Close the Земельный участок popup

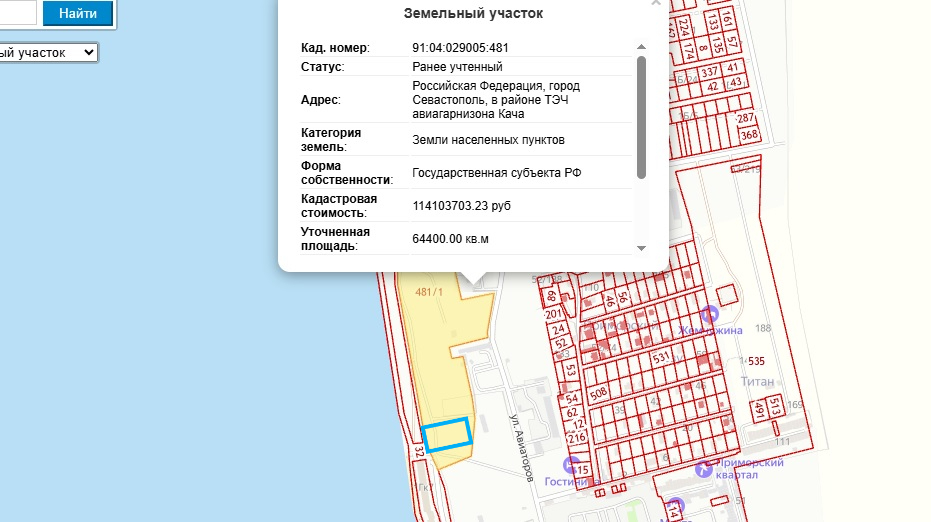655,3
